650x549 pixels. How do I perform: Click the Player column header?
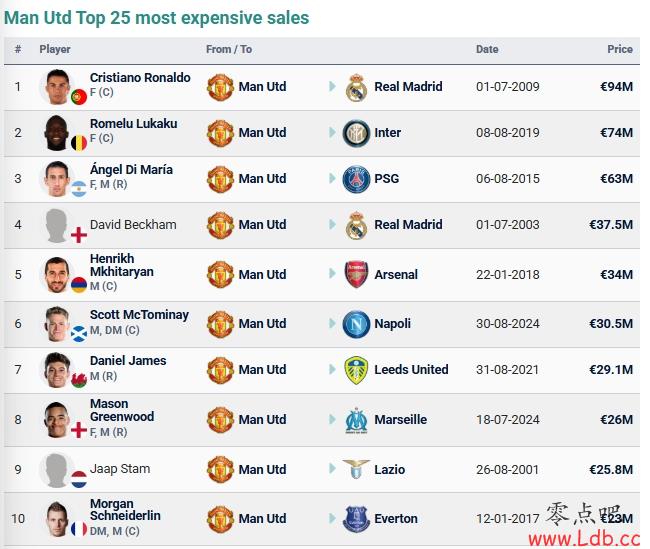(x=55, y=49)
